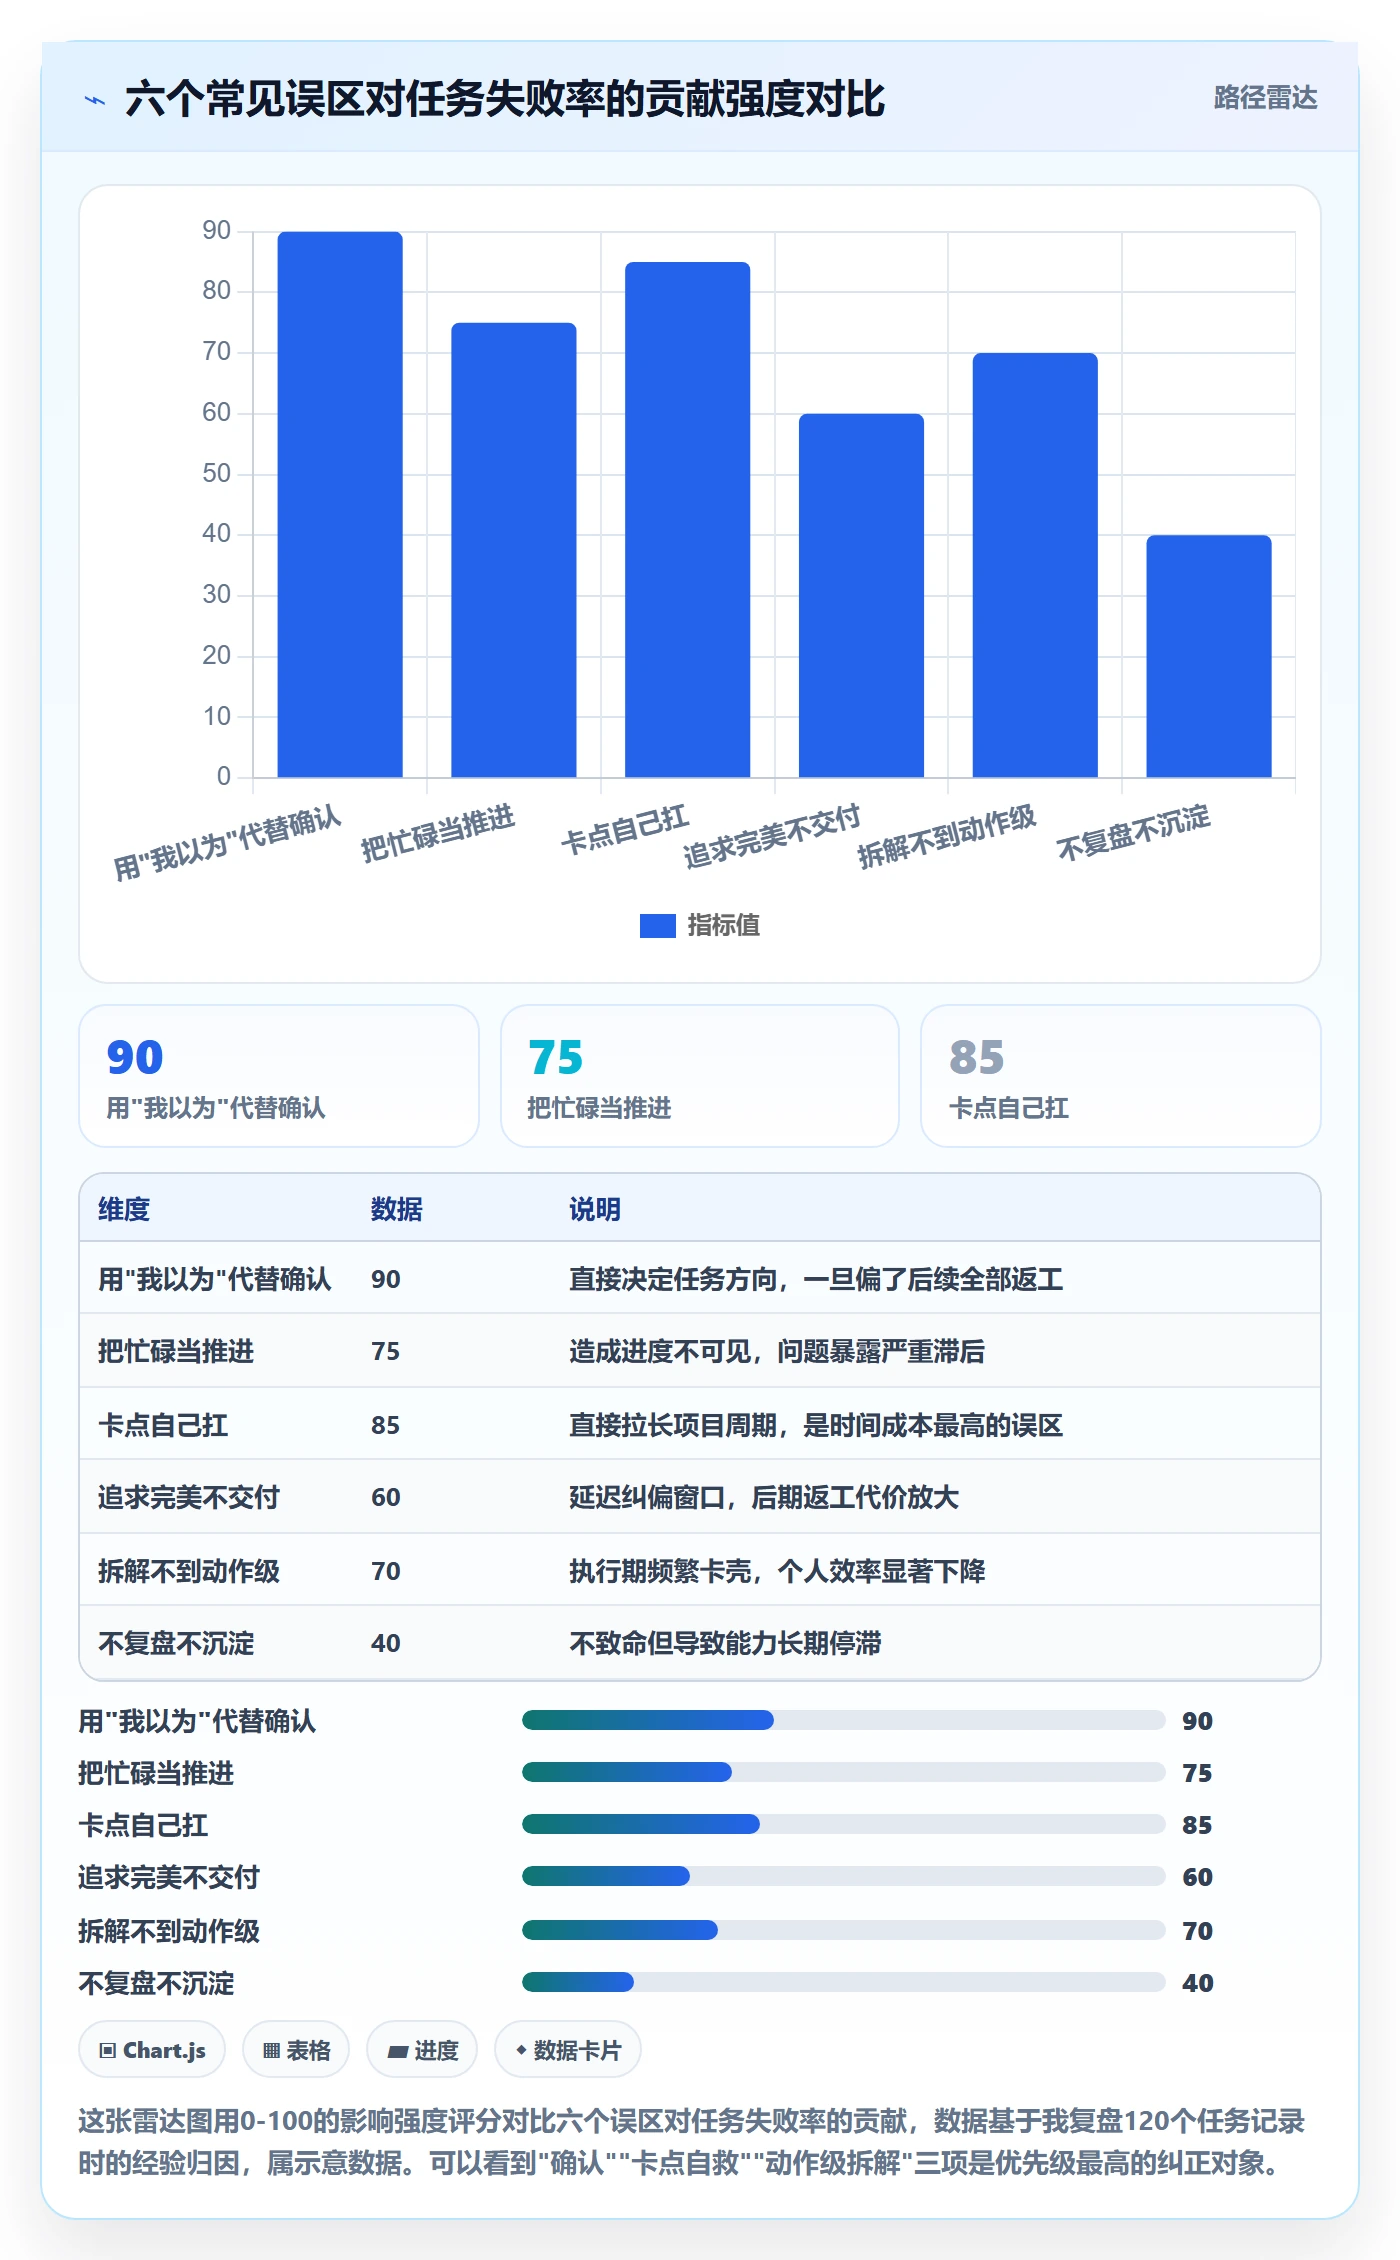
Task: Click the 不复盘不沉淀 row name in table
Action: [x=176, y=1643]
